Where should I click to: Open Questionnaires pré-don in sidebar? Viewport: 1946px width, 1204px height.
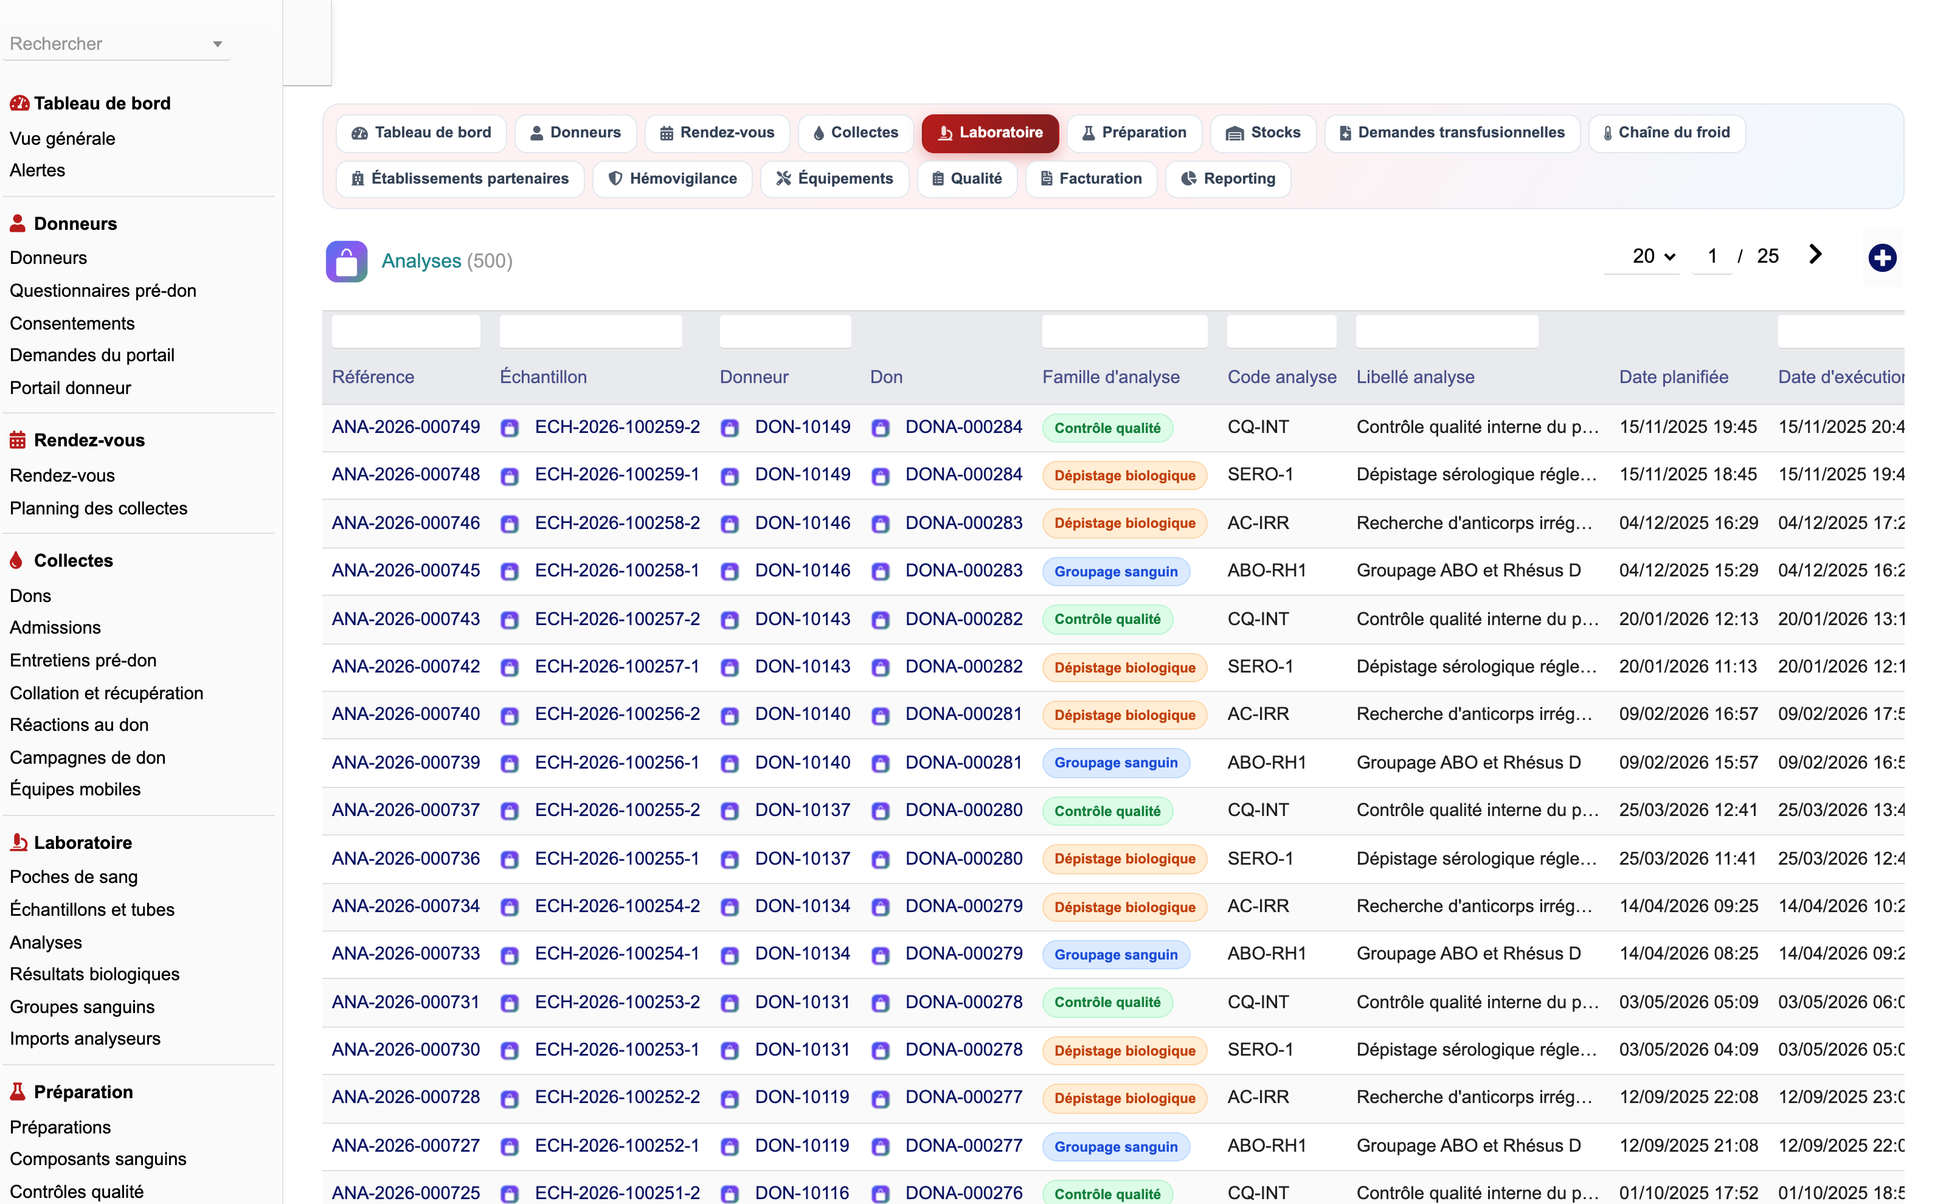[103, 291]
